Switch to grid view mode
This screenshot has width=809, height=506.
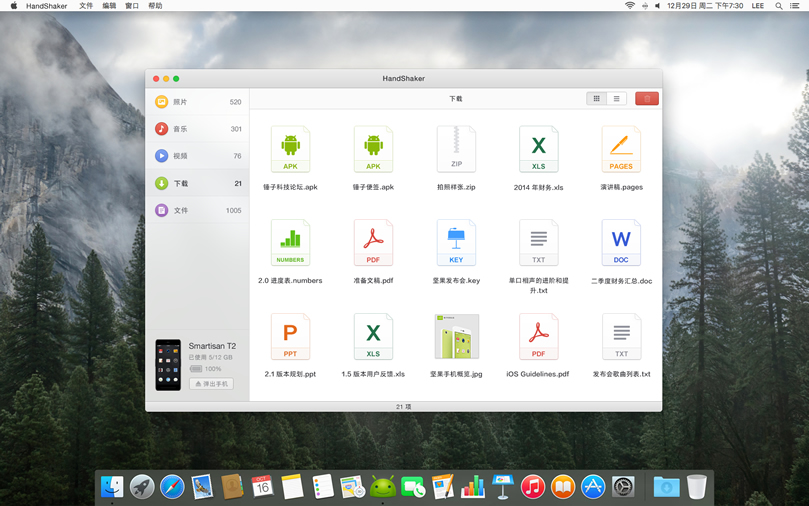point(597,99)
